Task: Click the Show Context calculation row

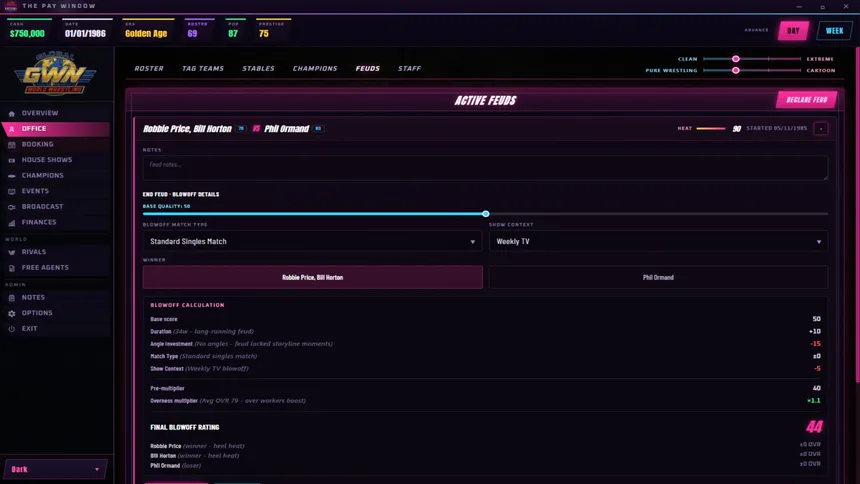Action: coord(485,369)
